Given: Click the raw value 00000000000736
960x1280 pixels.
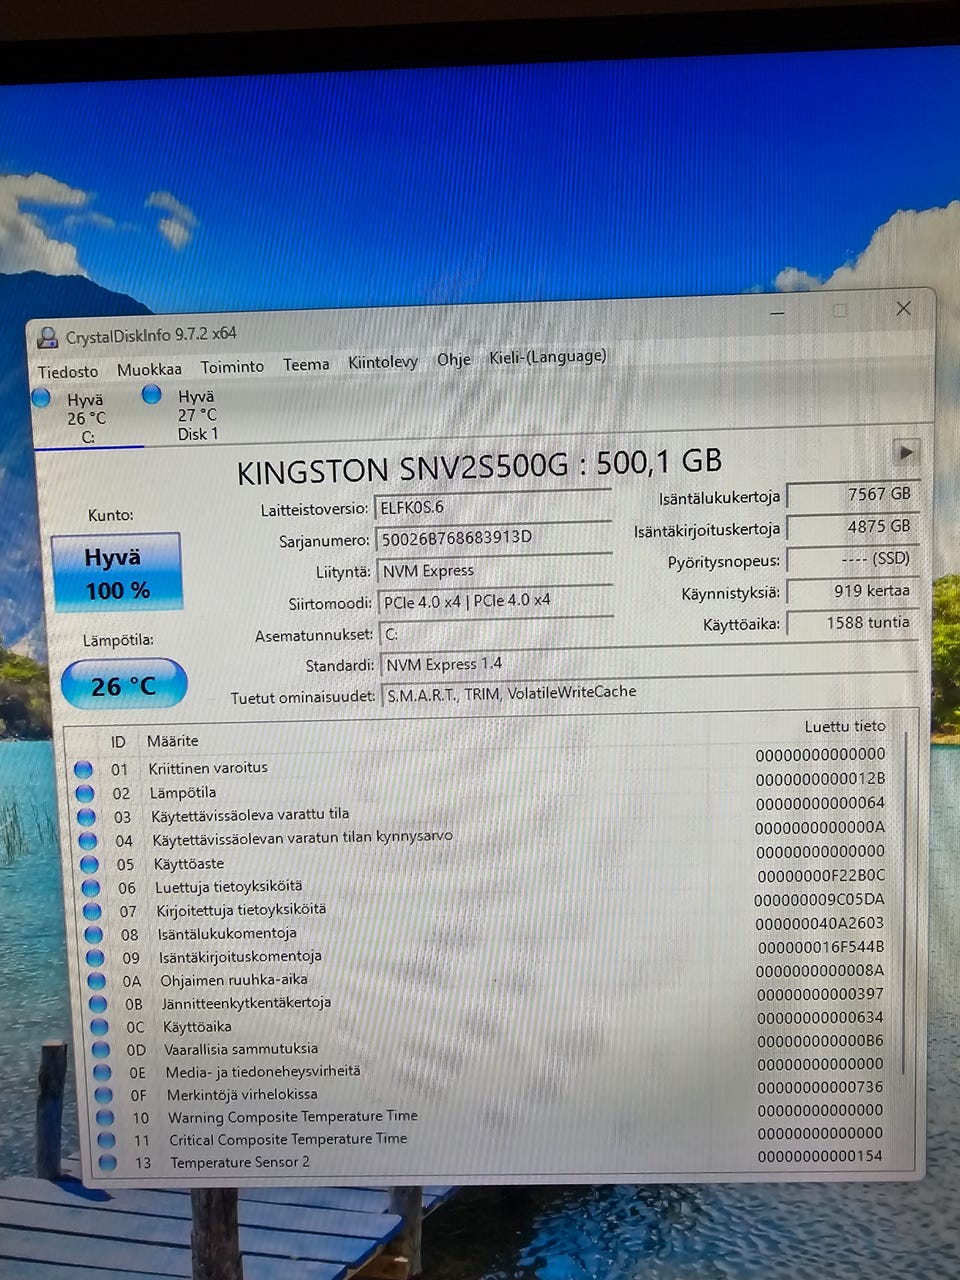Looking at the screenshot, I should (821, 1087).
